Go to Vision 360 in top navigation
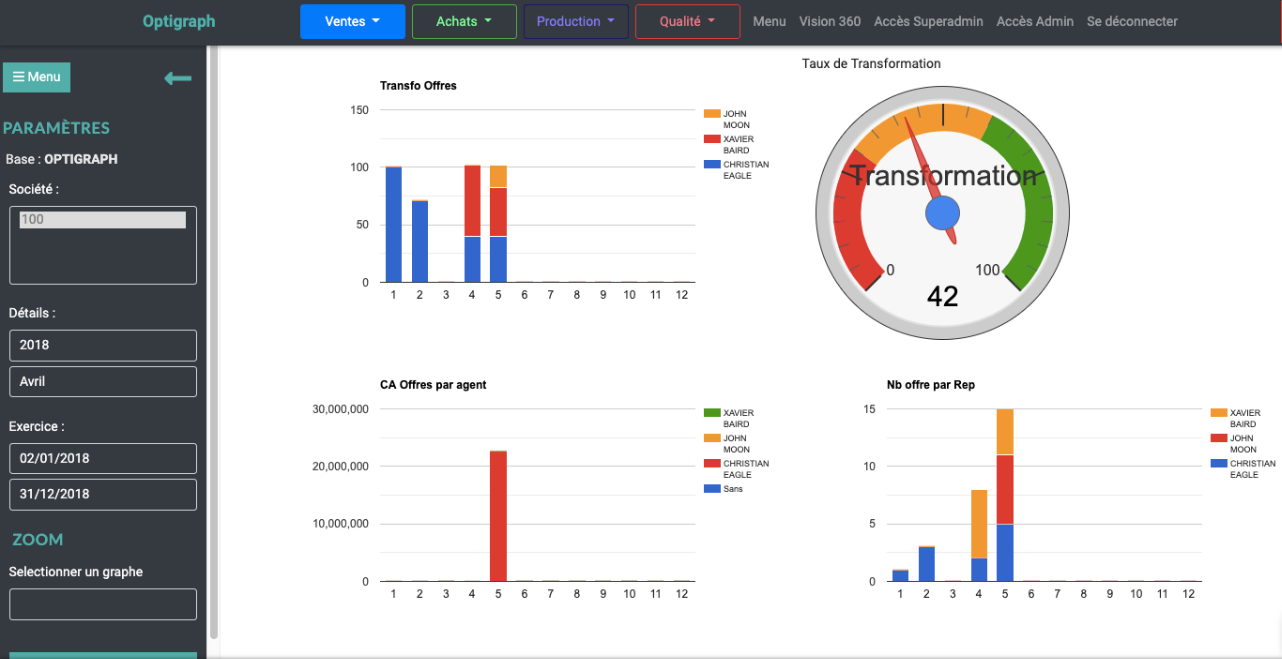 [829, 21]
